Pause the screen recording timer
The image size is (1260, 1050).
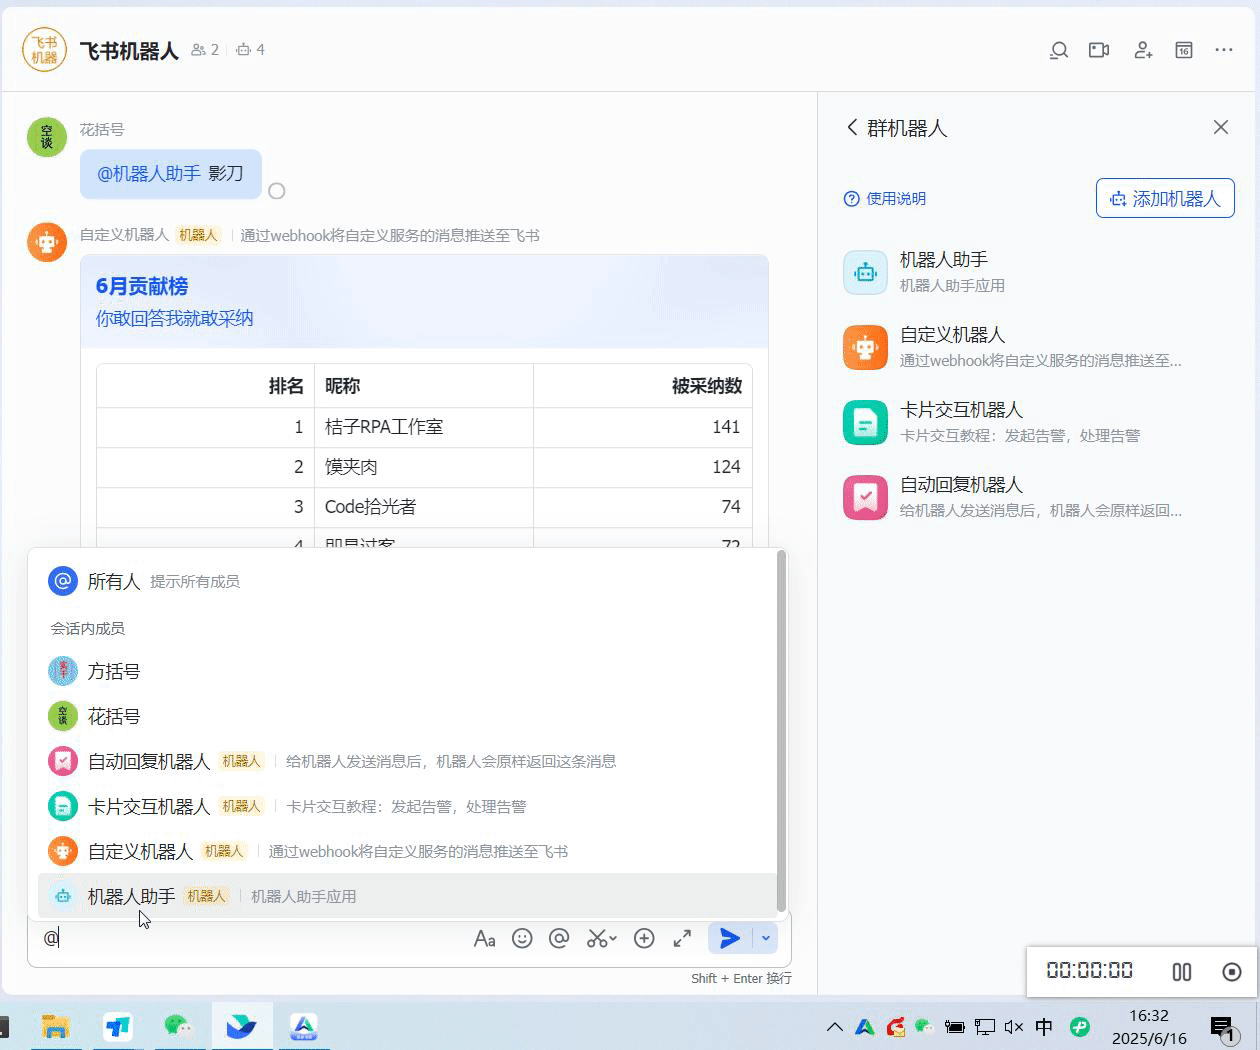click(x=1181, y=972)
